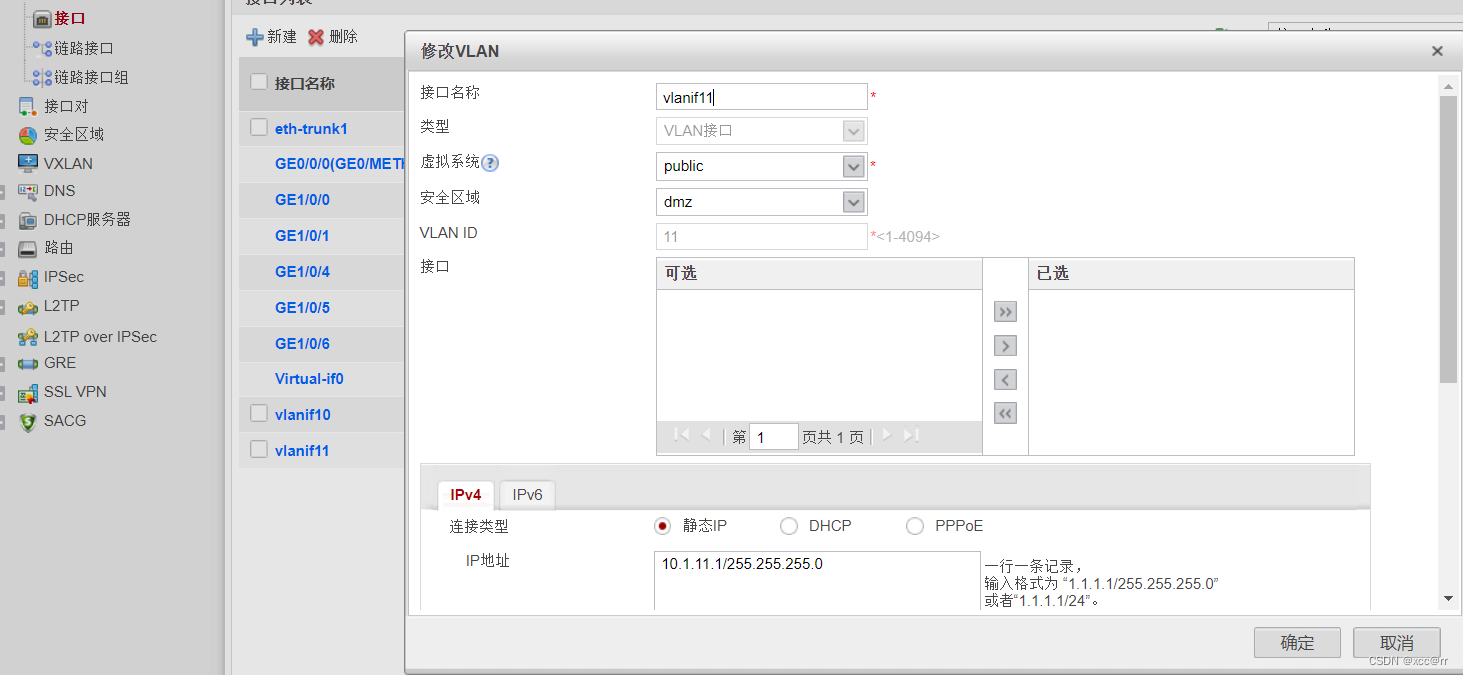Screen dimensions: 1463x675
Task: Open the 安全区域 dmz dropdown
Action: 853,201
